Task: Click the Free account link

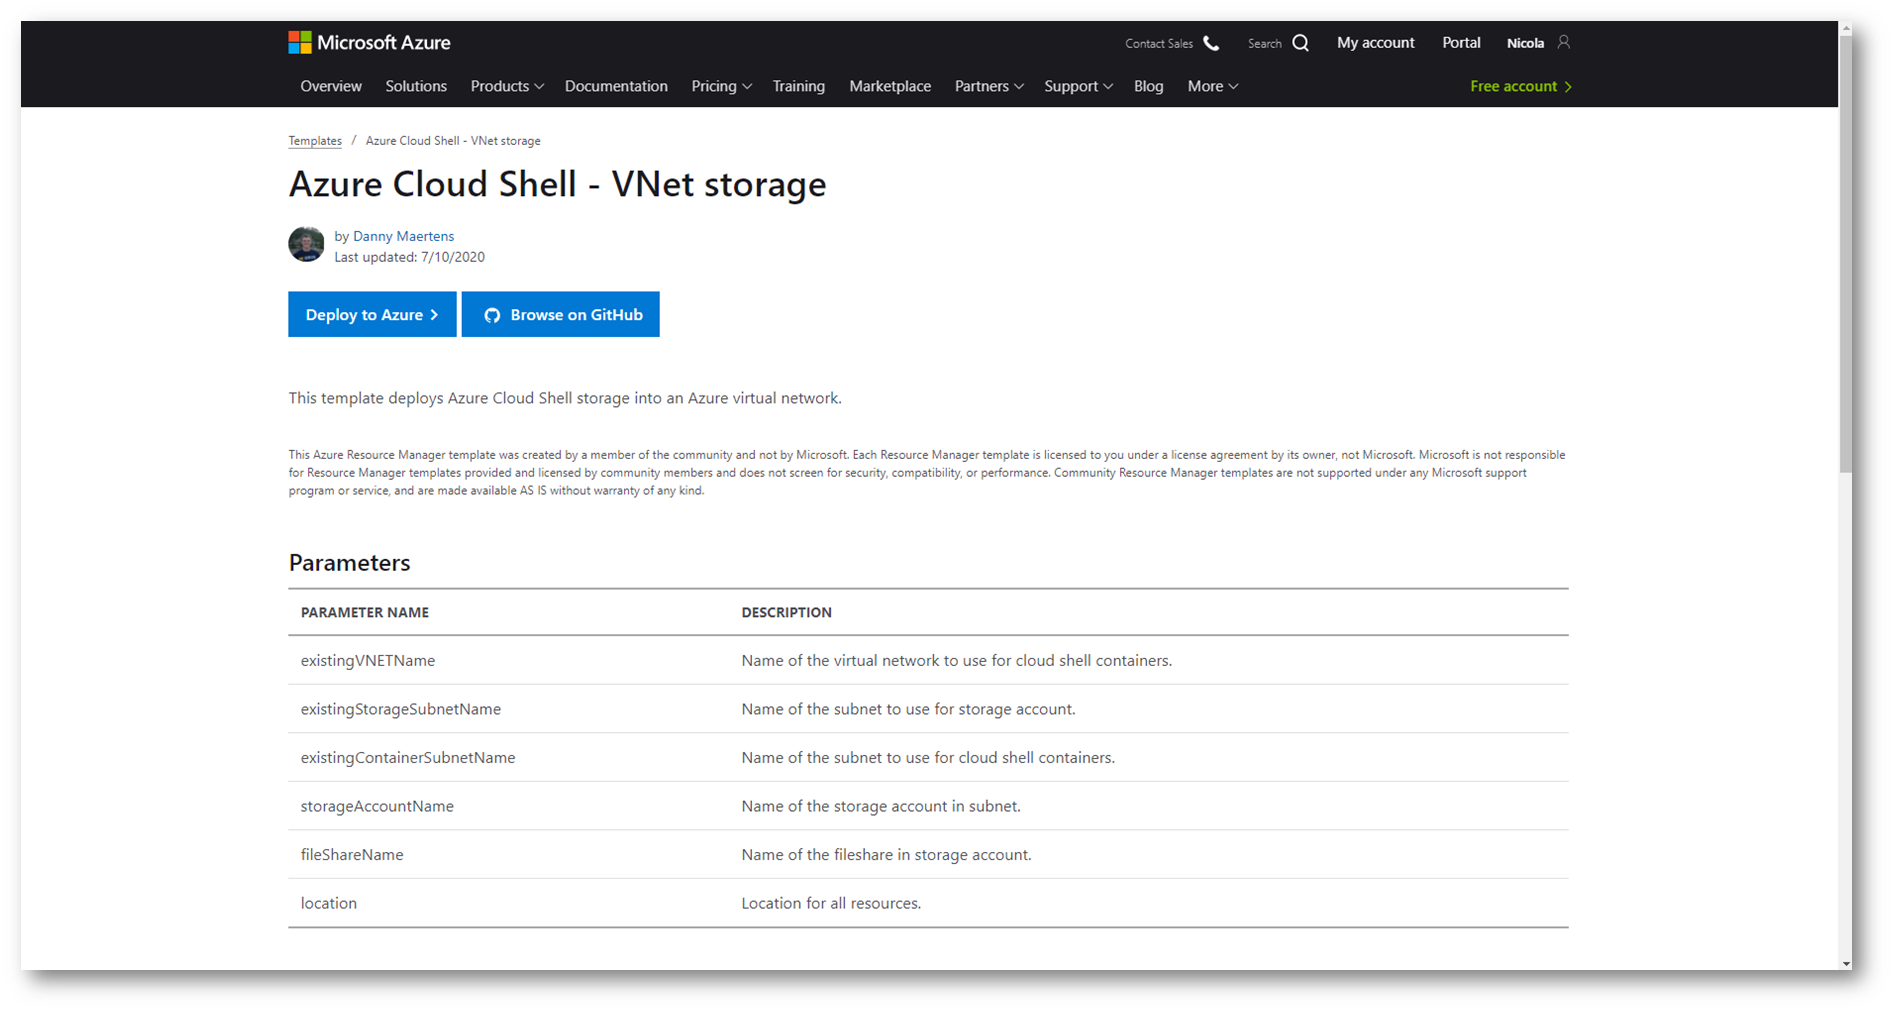Action: click(x=1521, y=86)
